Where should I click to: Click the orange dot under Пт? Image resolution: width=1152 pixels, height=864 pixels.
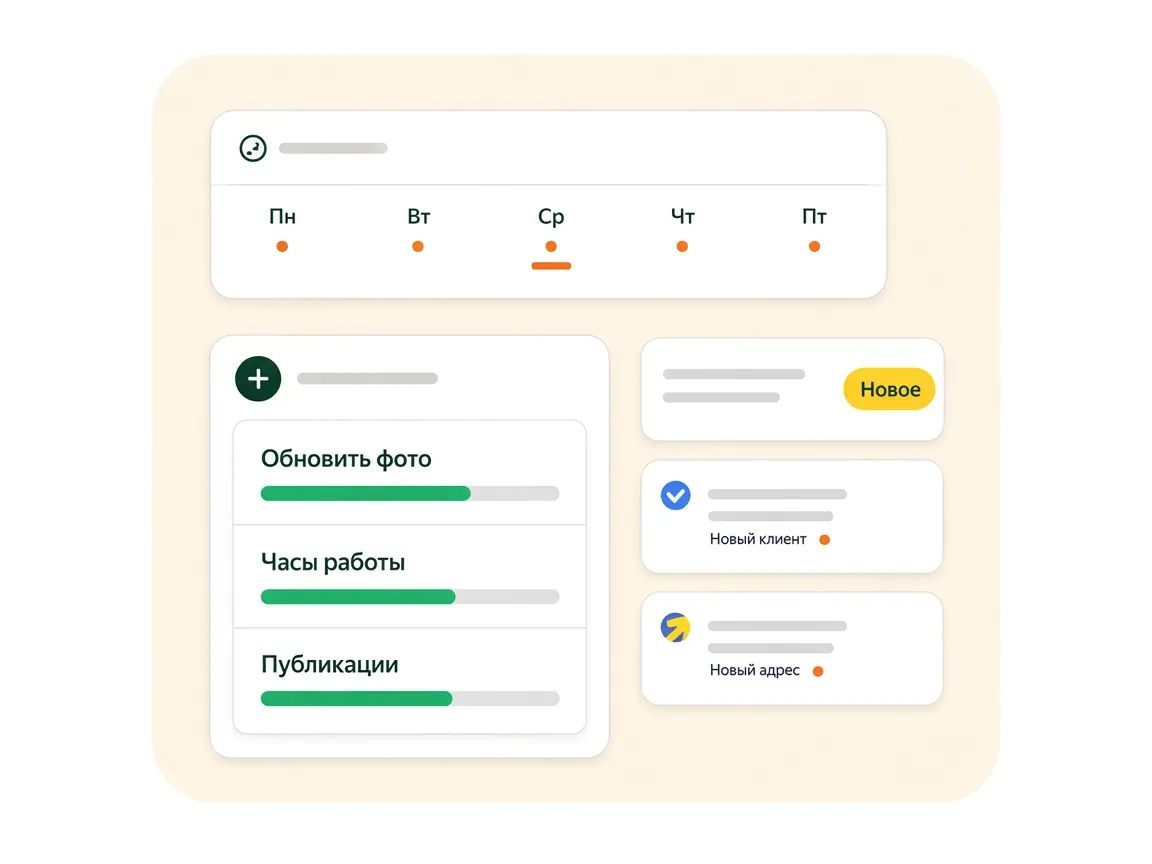[x=814, y=246]
